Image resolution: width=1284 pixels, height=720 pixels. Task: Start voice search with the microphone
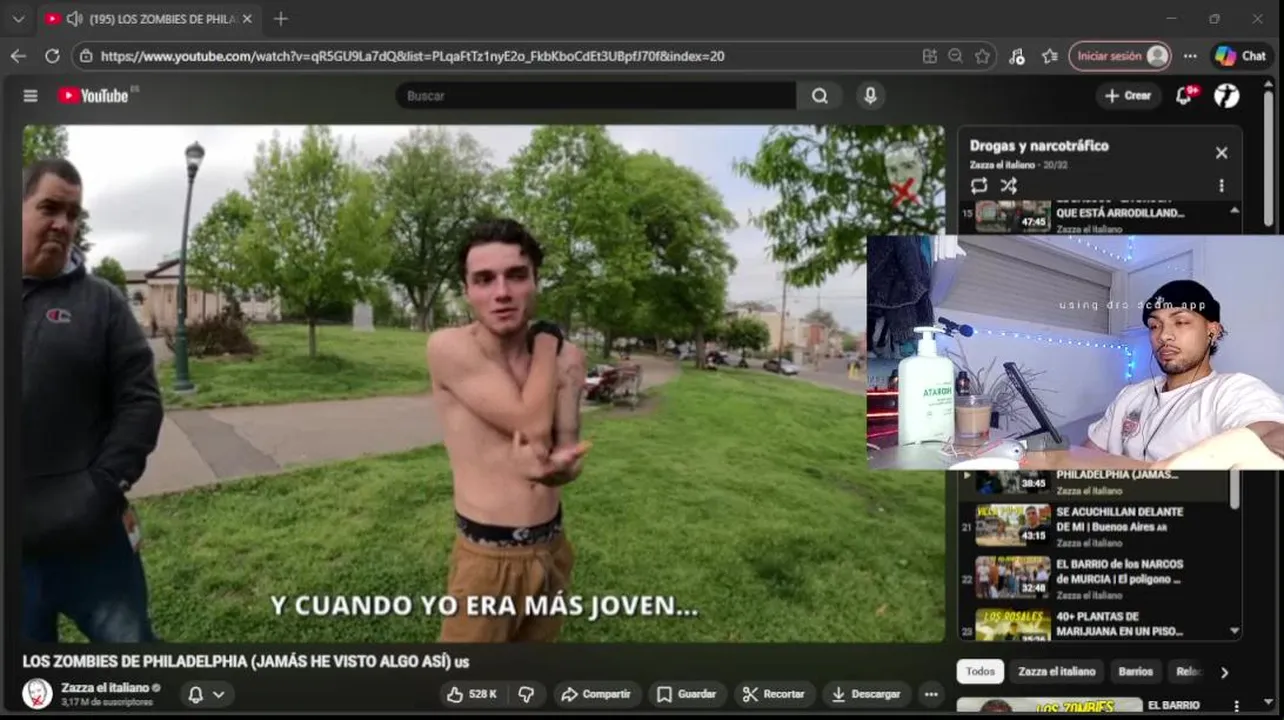[870, 96]
